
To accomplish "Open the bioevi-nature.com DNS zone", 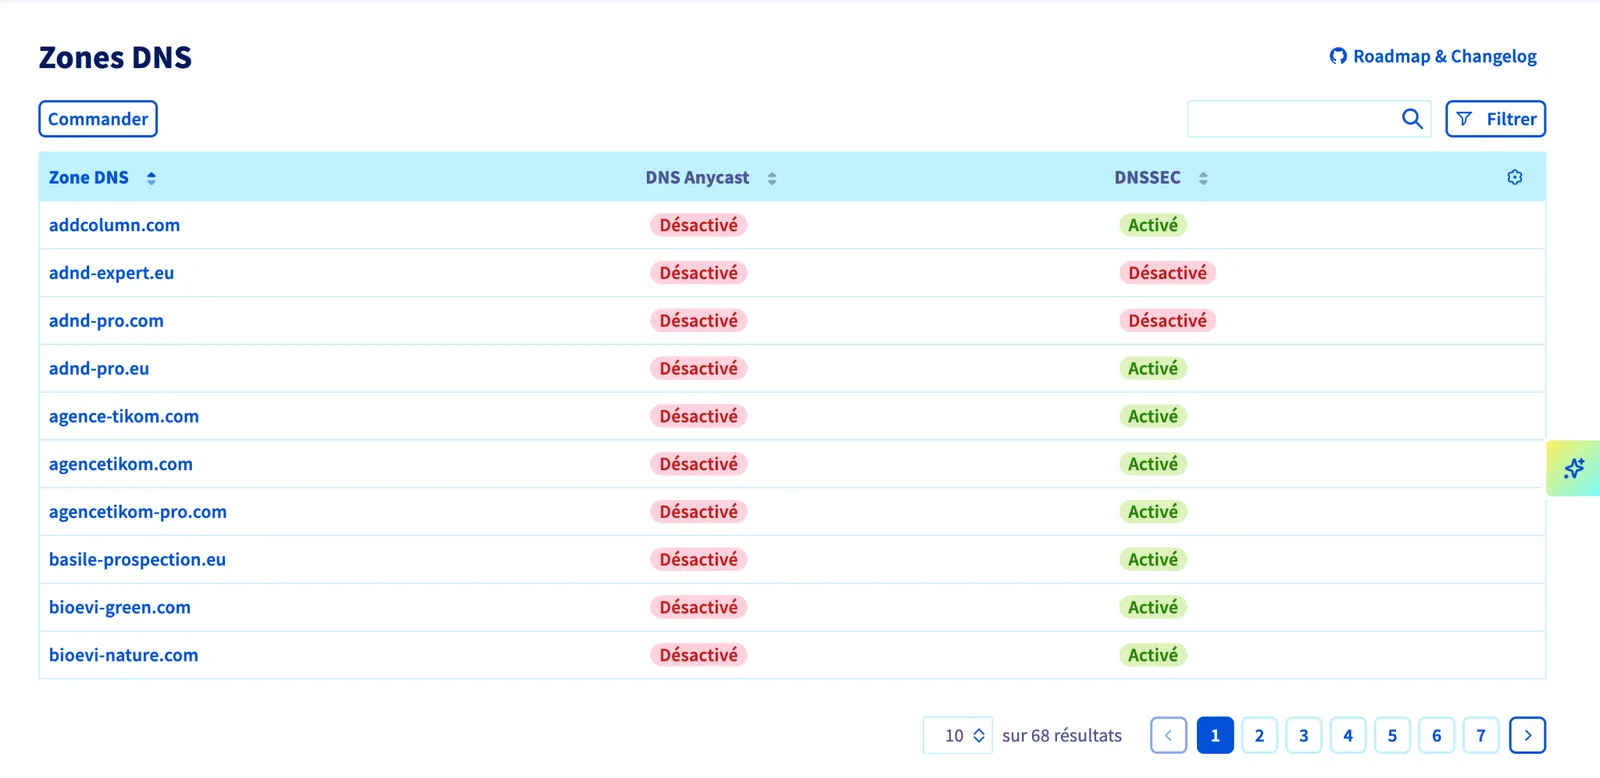I will pyautogui.click(x=124, y=655).
